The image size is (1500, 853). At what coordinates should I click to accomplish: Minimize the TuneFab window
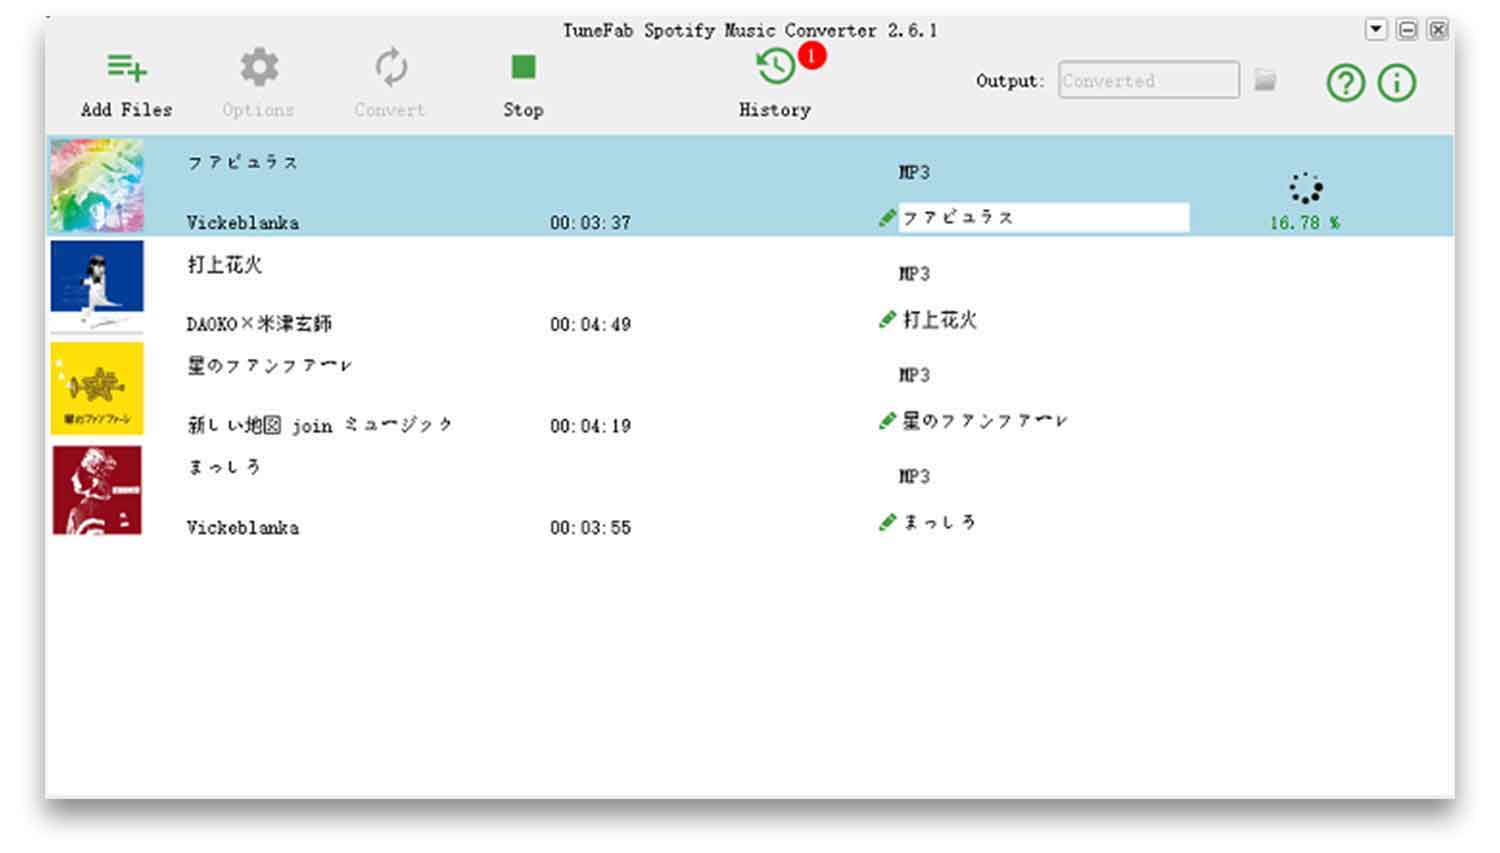coord(1407,30)
